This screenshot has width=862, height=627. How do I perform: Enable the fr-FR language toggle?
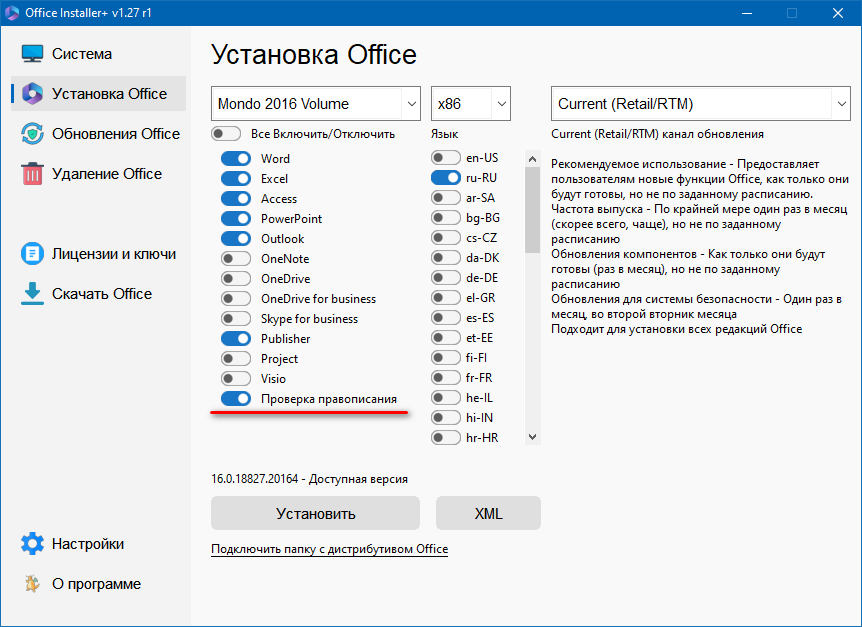click(446, 378)
